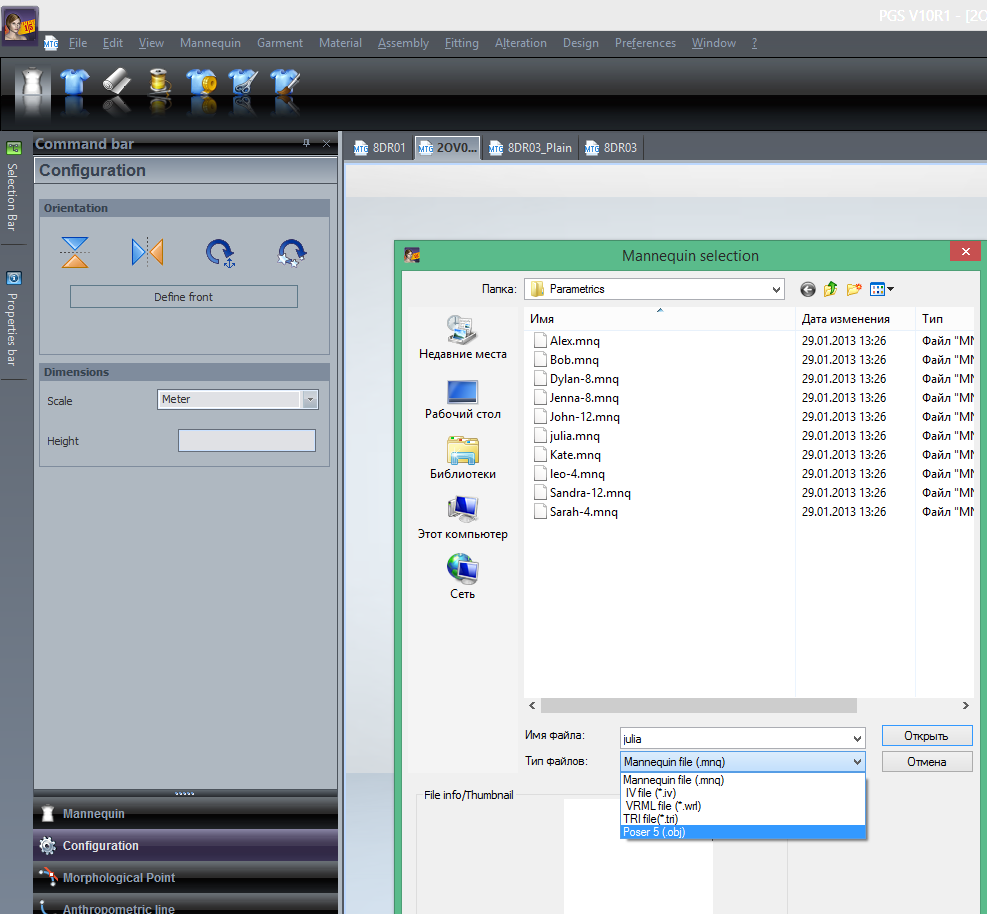Click the T-shirt with scissors icon

(x=243, y=82)
